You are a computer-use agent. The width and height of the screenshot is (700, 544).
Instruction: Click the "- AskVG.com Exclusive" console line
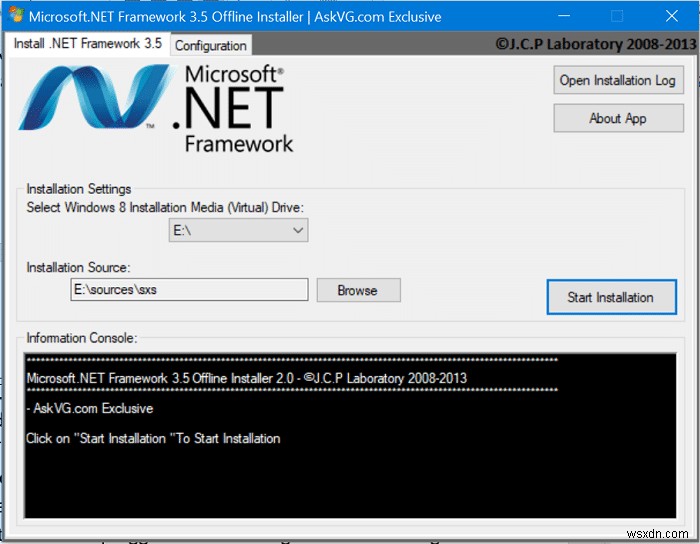click(x=89, y=408)
